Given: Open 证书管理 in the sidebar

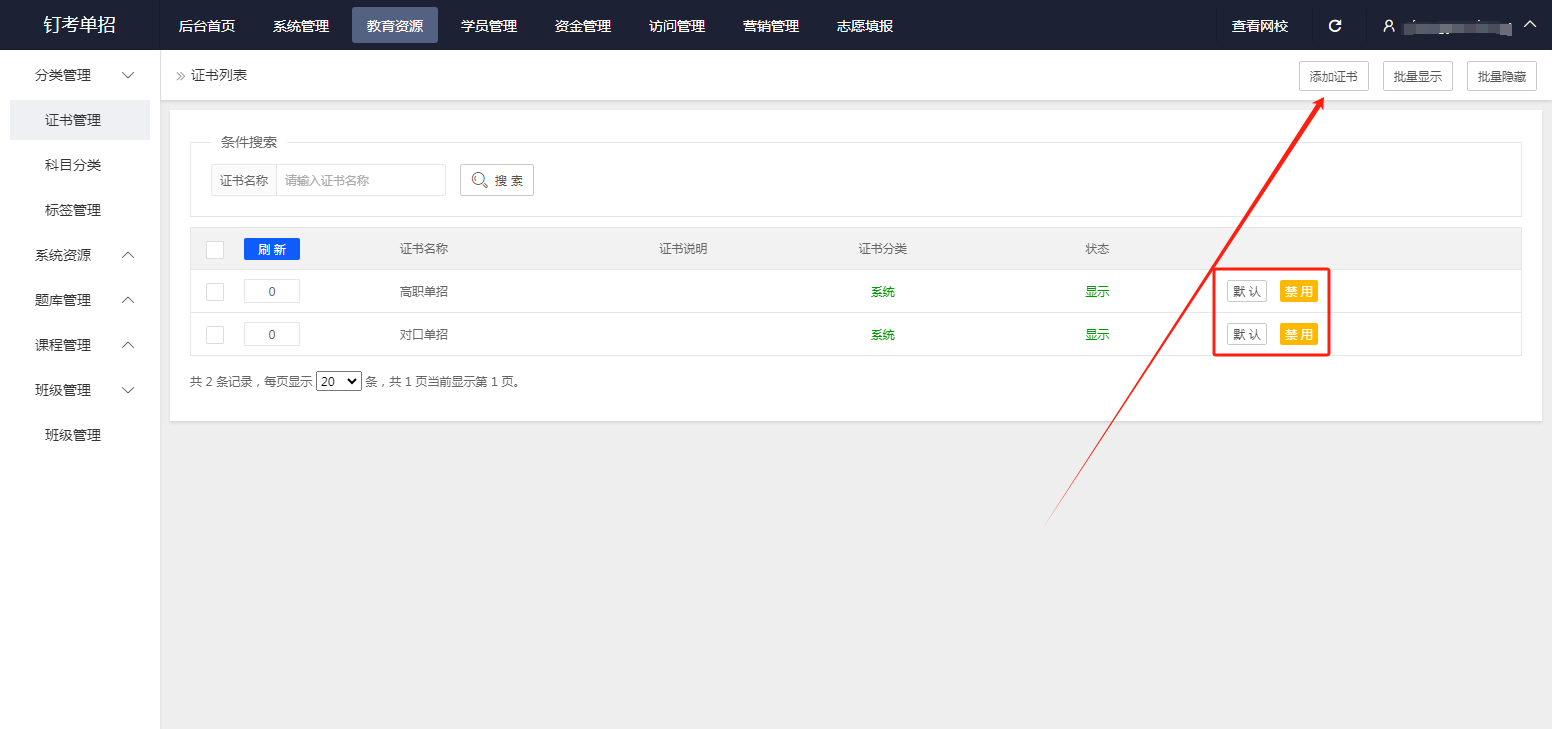Looking at the screenshot, I should tap(80, 120).
